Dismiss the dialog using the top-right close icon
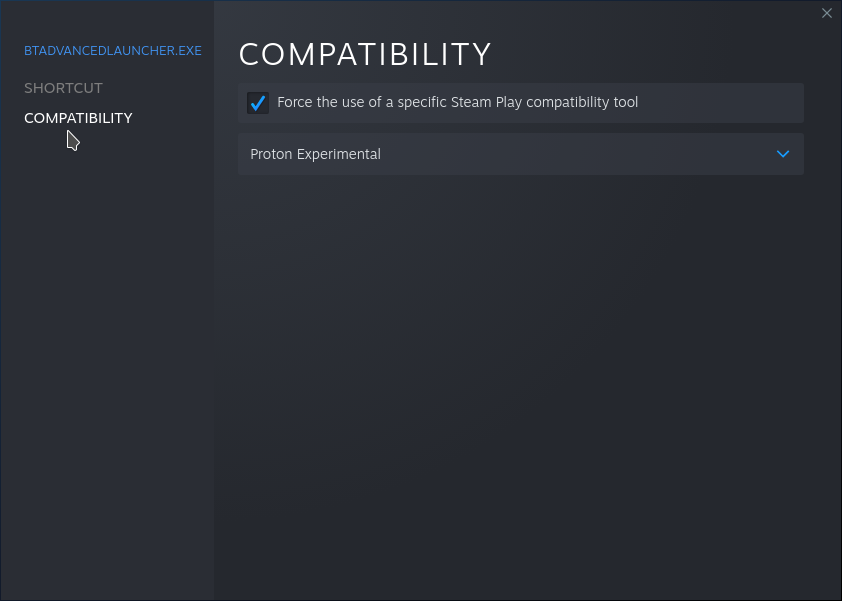 point(826,13)
